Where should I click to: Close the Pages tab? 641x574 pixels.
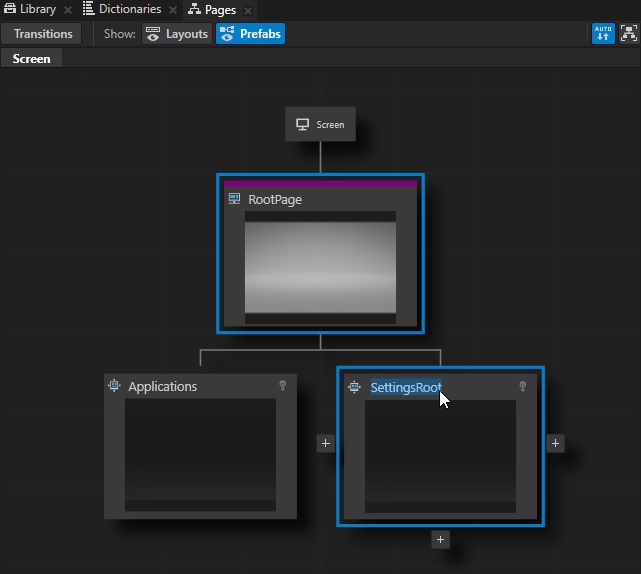(248, 10)
